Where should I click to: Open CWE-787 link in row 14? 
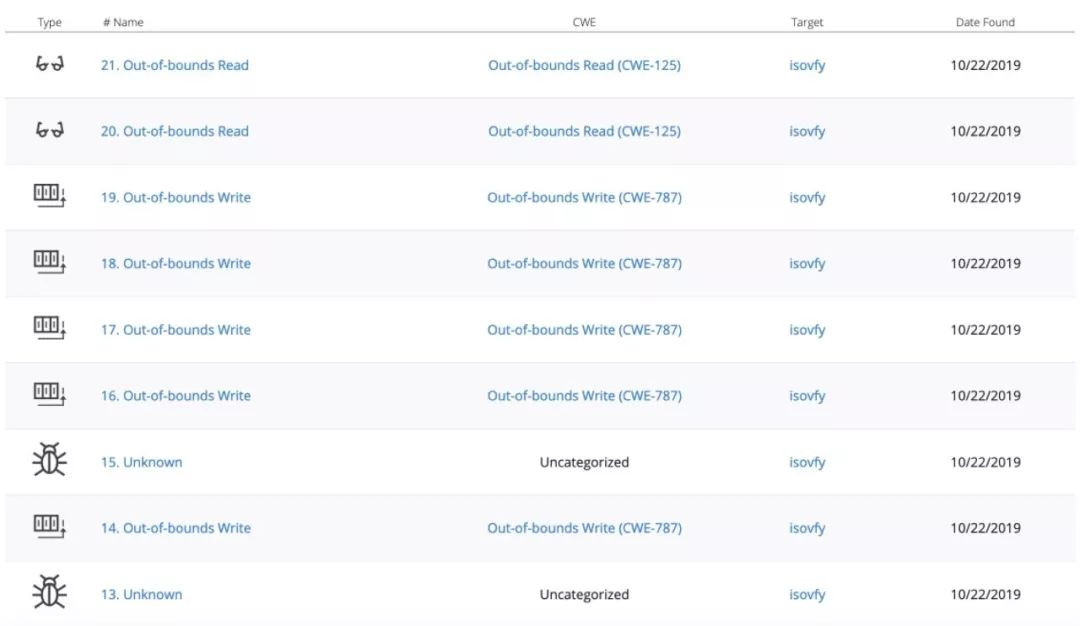[x=584, y=528]
